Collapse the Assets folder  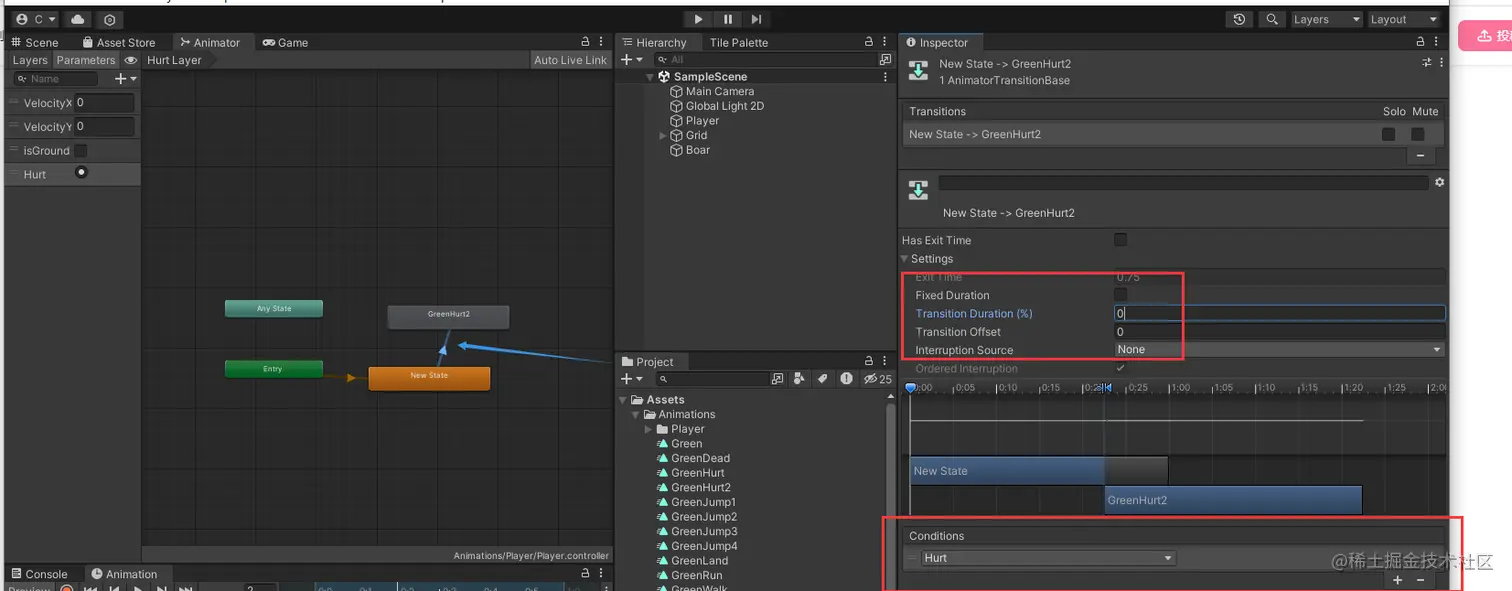click(623, 400)
